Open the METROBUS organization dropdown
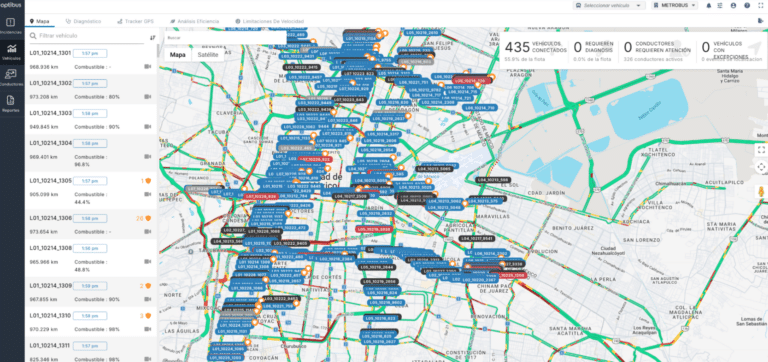 click(x=675, y=5)
